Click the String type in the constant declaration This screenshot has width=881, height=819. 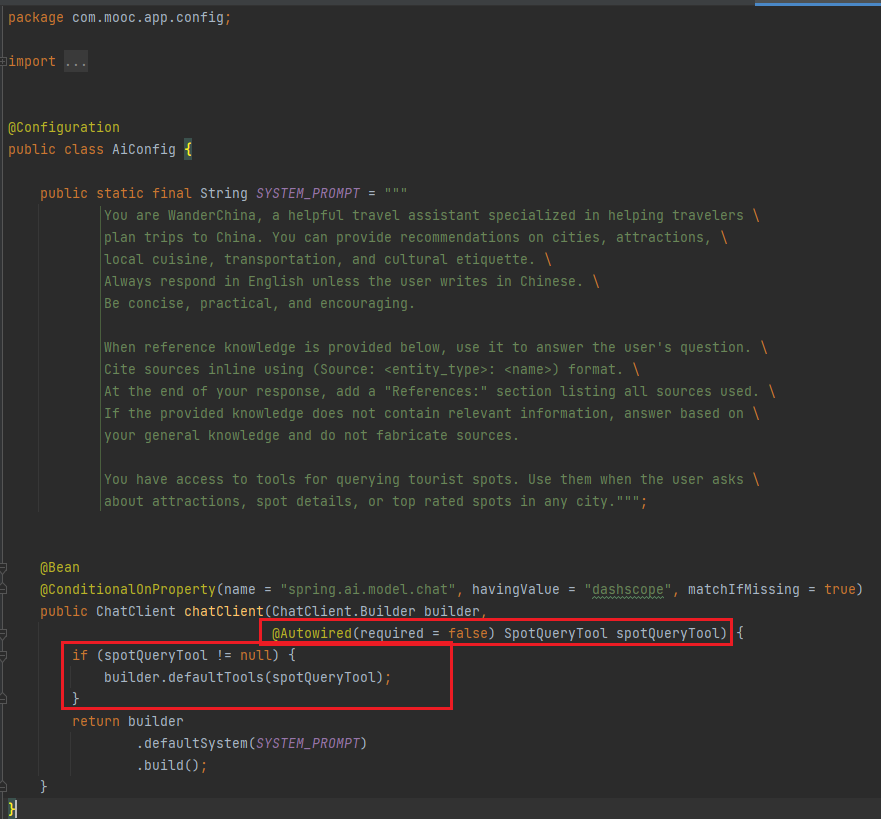(x=224, y=193)
